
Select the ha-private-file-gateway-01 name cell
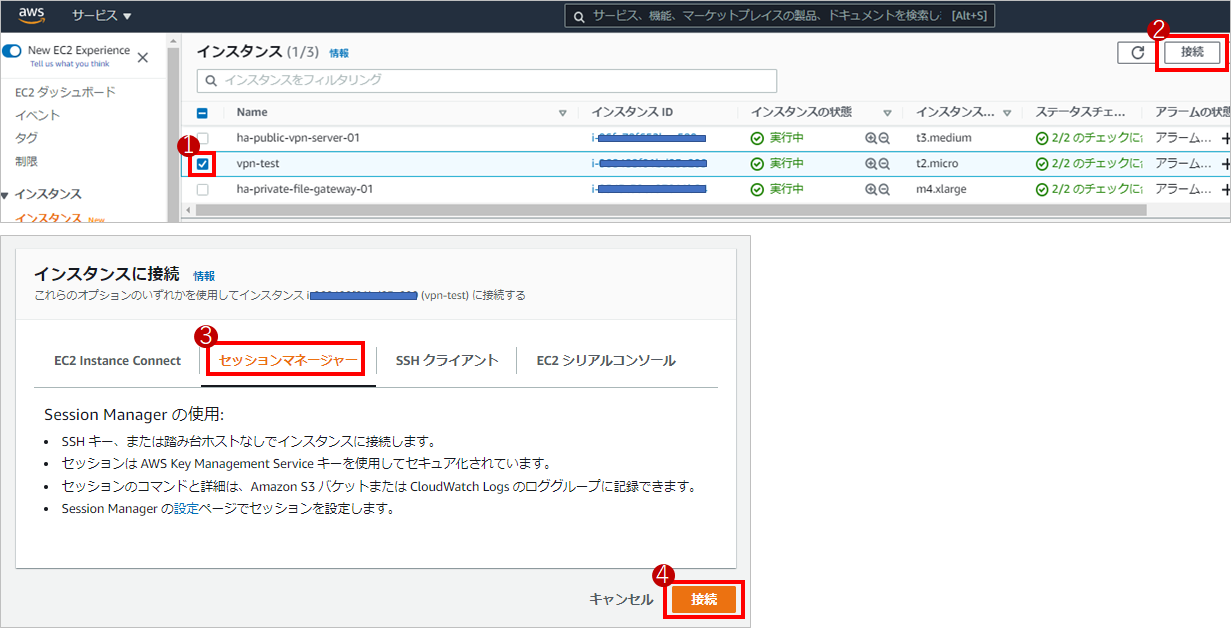(x=305, y=188)
